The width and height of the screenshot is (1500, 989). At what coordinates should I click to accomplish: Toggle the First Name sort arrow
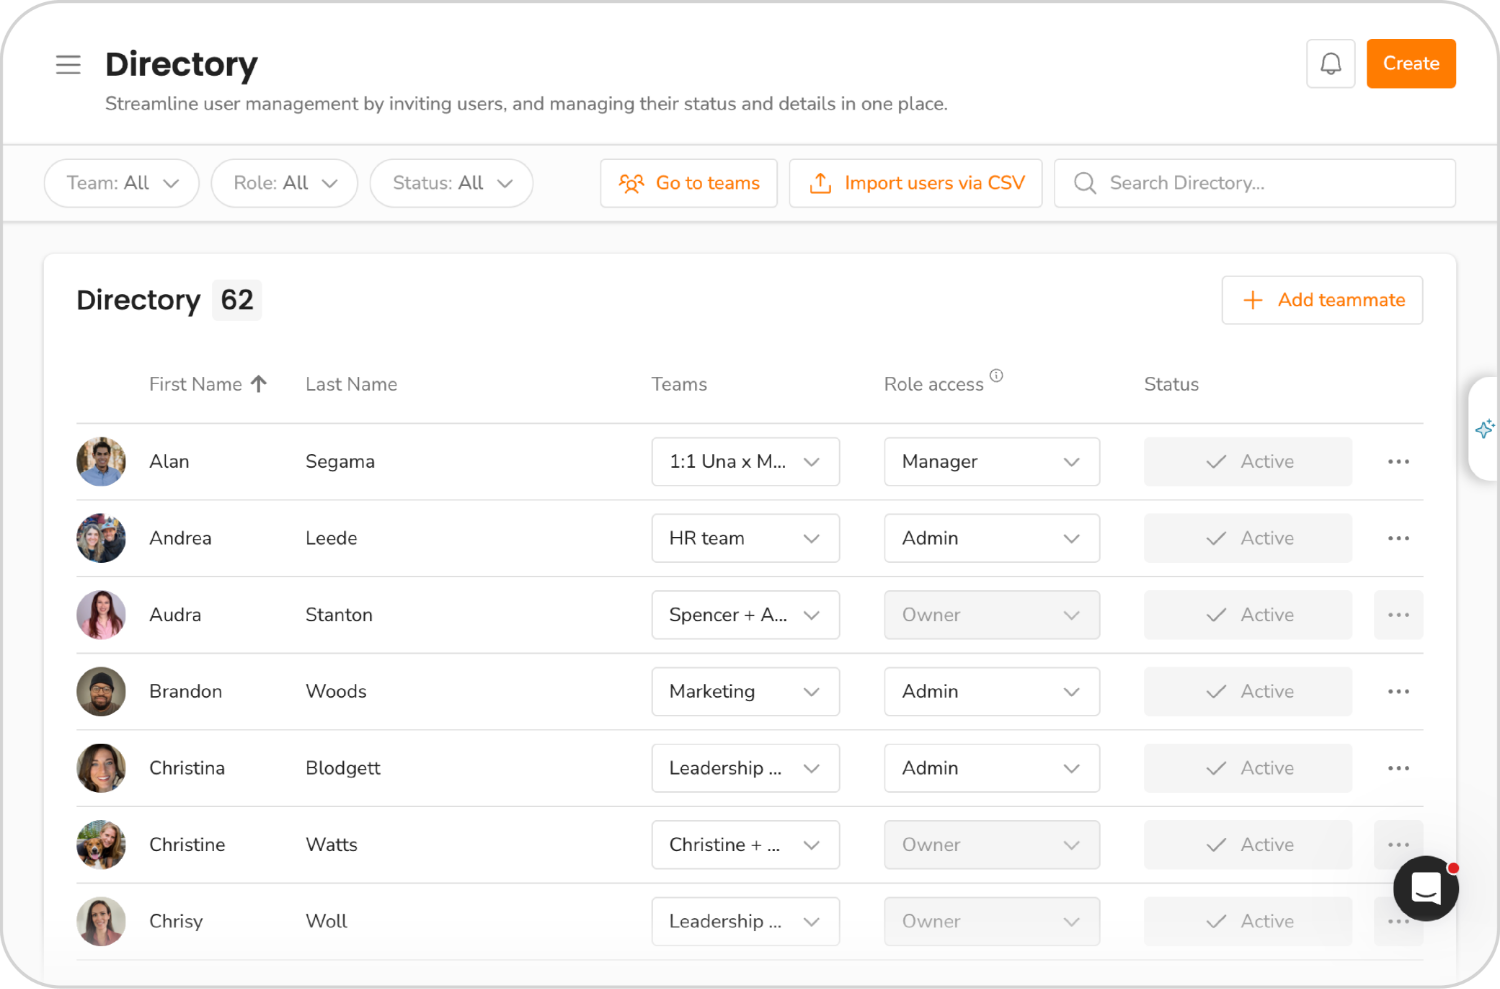click(x=258, y=383)
